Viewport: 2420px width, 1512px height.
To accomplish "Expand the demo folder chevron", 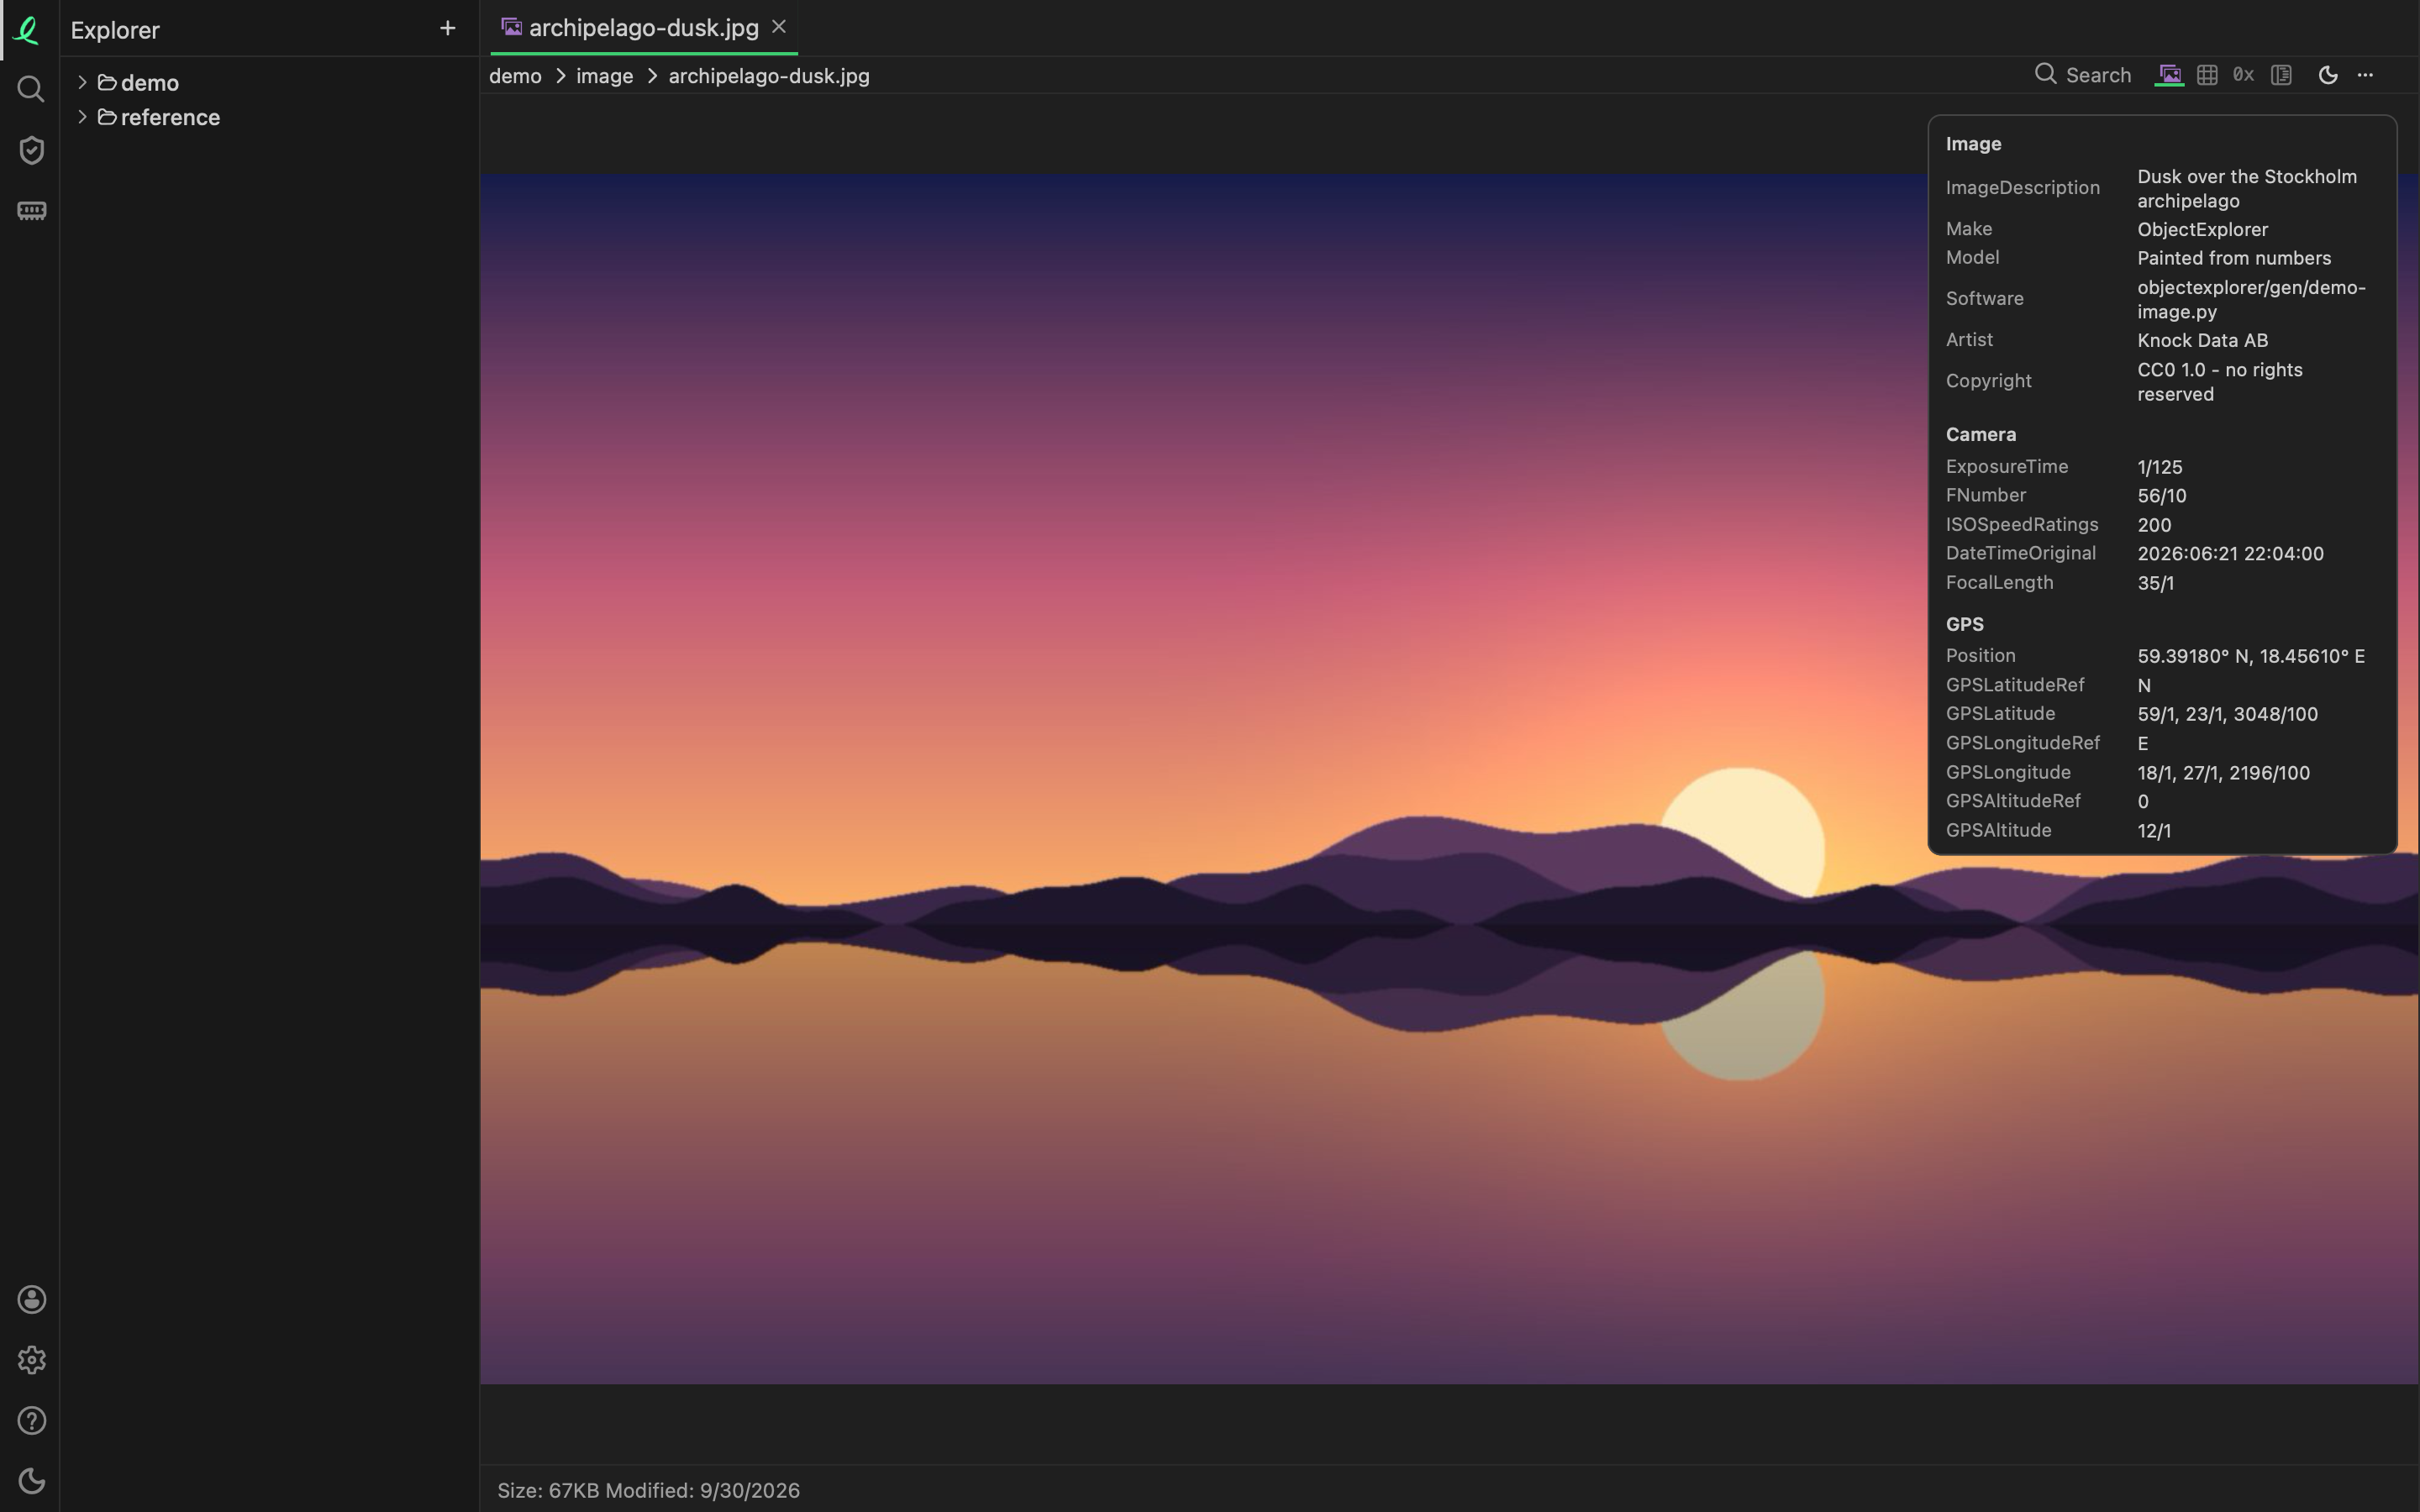I will pos(82,82).
